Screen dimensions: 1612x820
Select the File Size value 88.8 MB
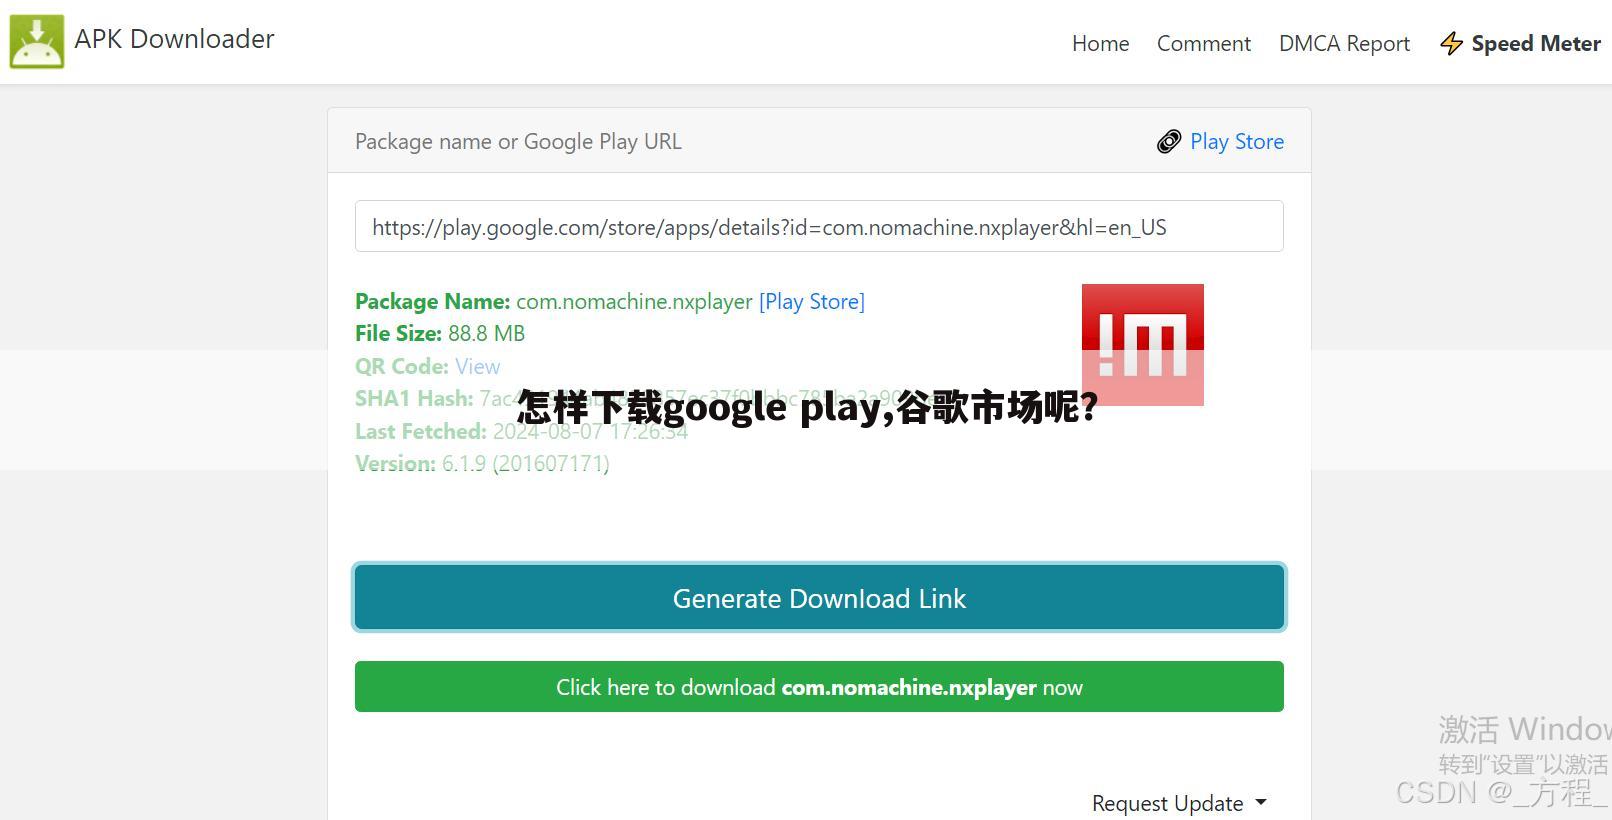(486, 333)
